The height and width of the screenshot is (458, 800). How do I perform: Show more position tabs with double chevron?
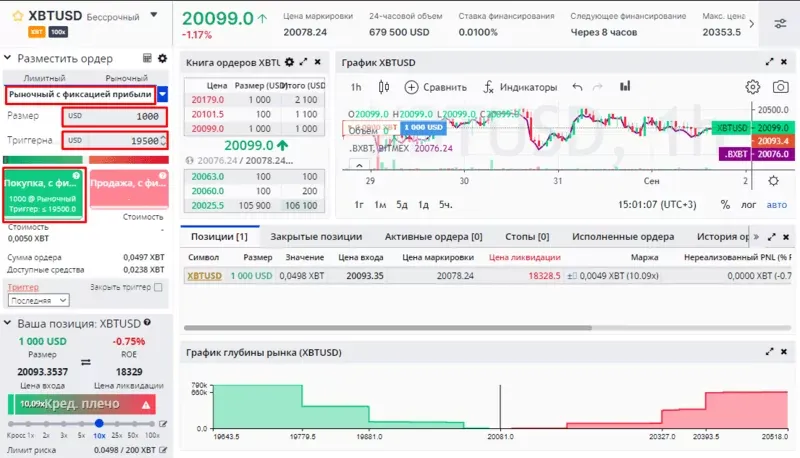coord(756,237)
